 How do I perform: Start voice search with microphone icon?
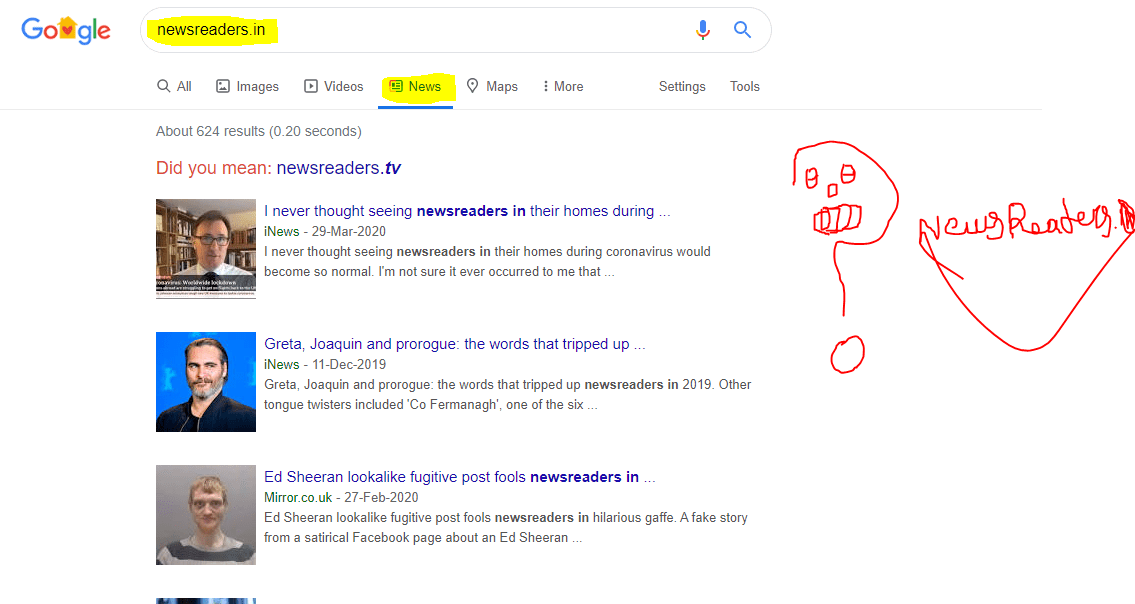pyautogui.click(x=702, y=30)
